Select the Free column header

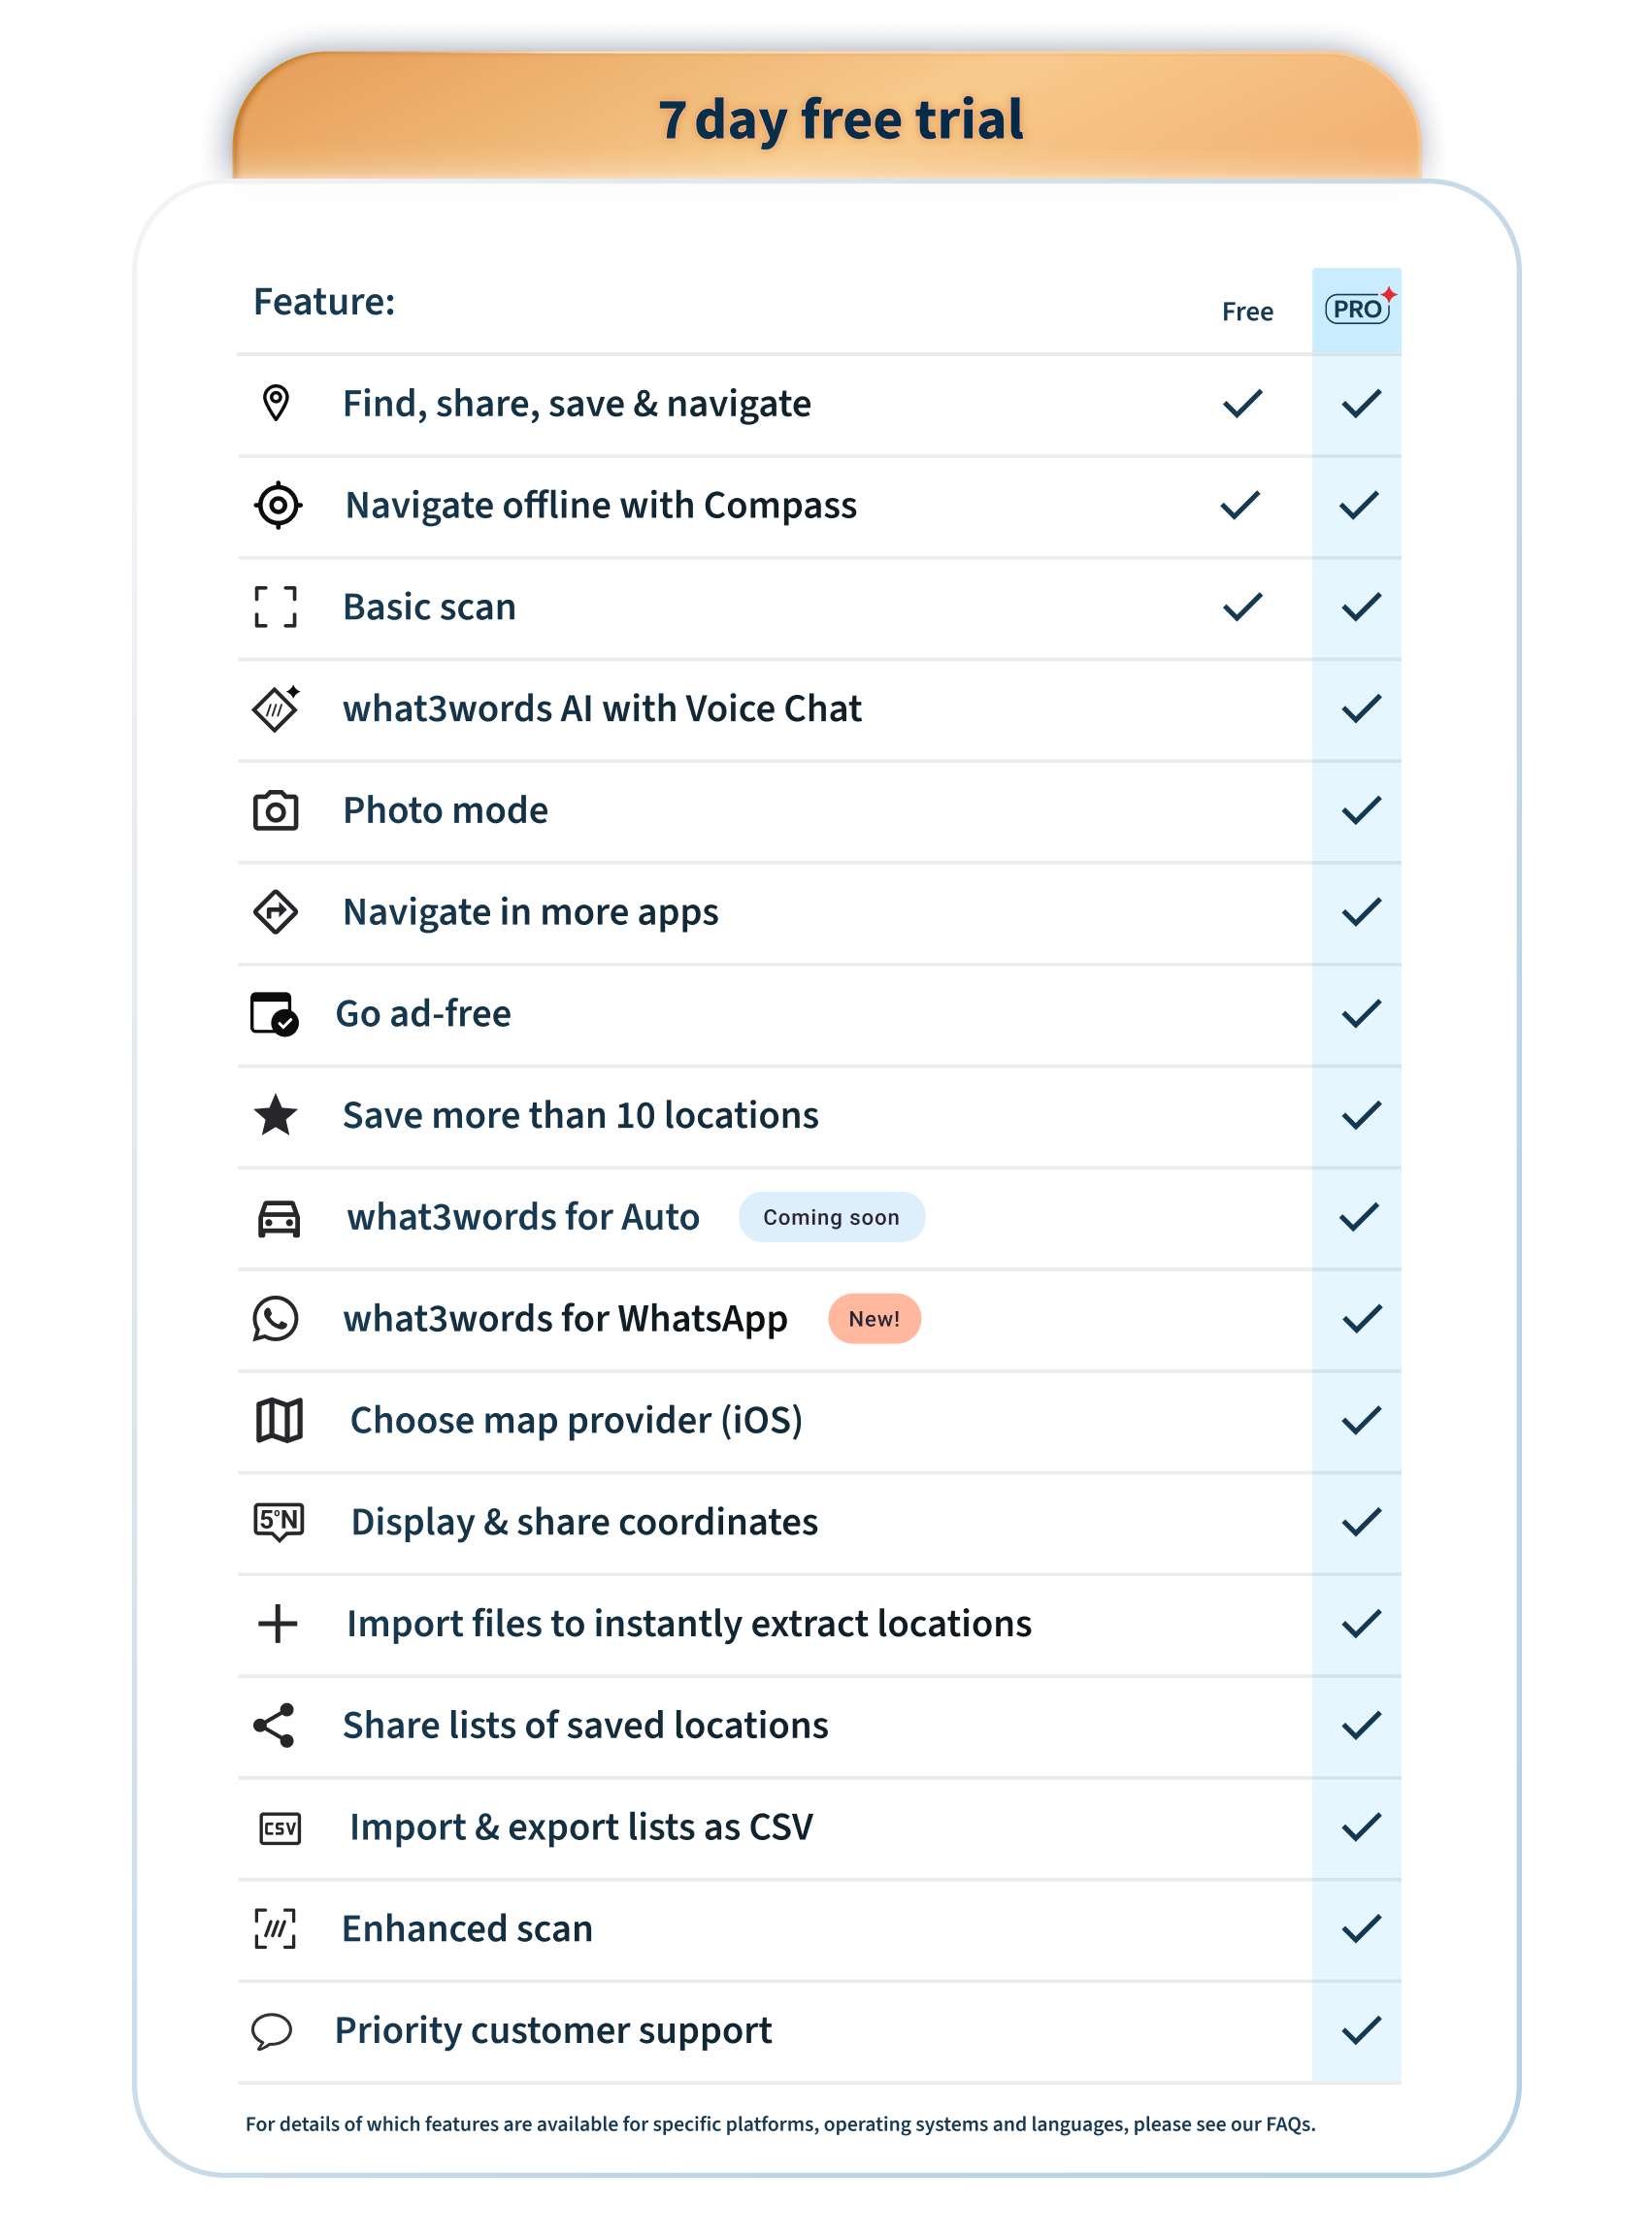[1247, 312]
